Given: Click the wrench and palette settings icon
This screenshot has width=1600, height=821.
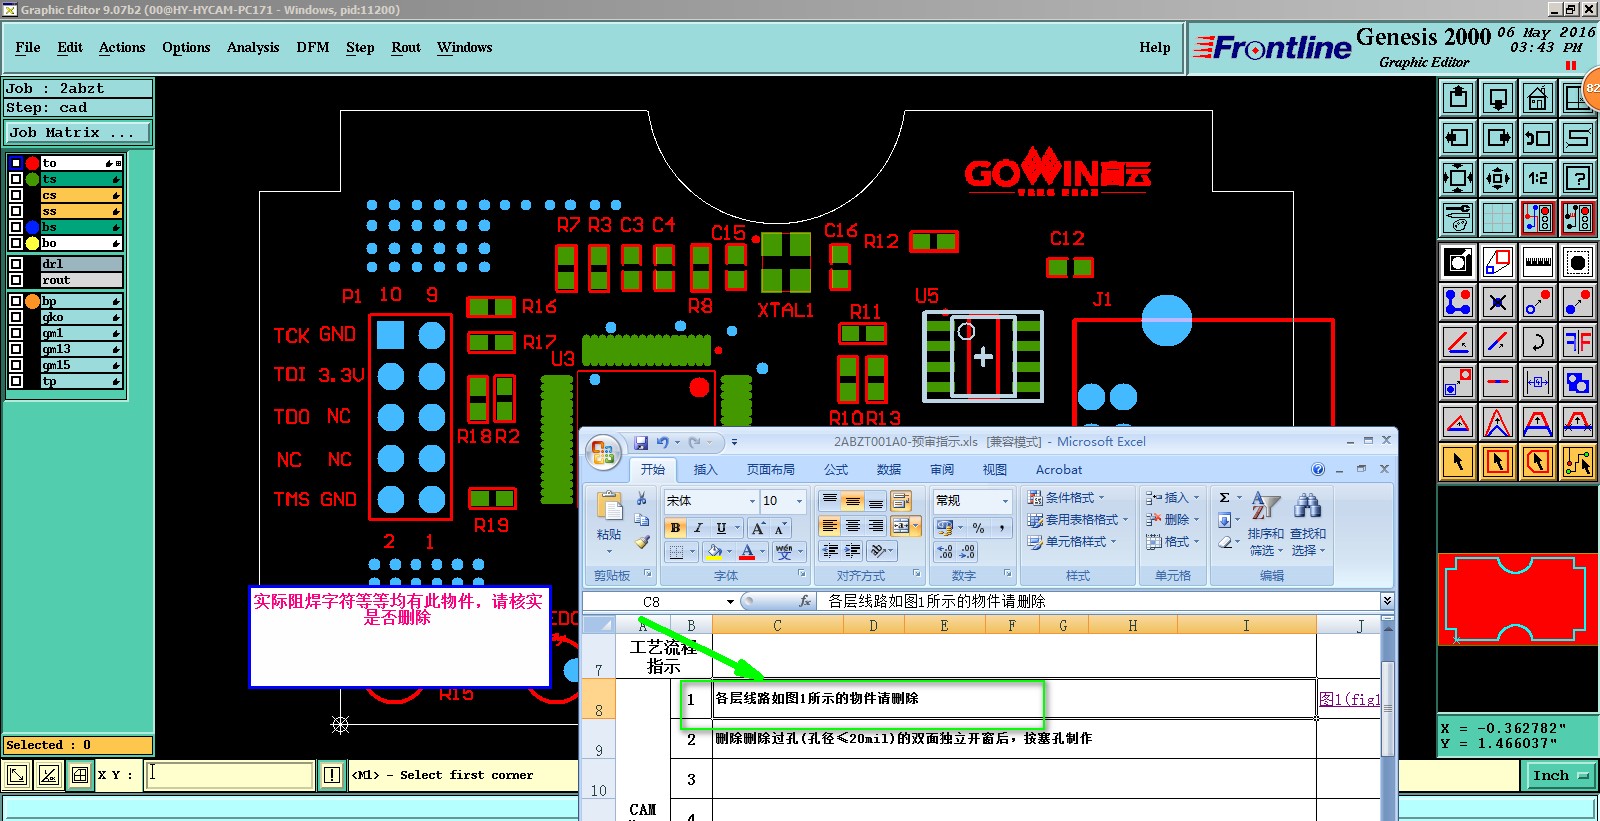Looking at the screenshot, I should click(1458, 218).
